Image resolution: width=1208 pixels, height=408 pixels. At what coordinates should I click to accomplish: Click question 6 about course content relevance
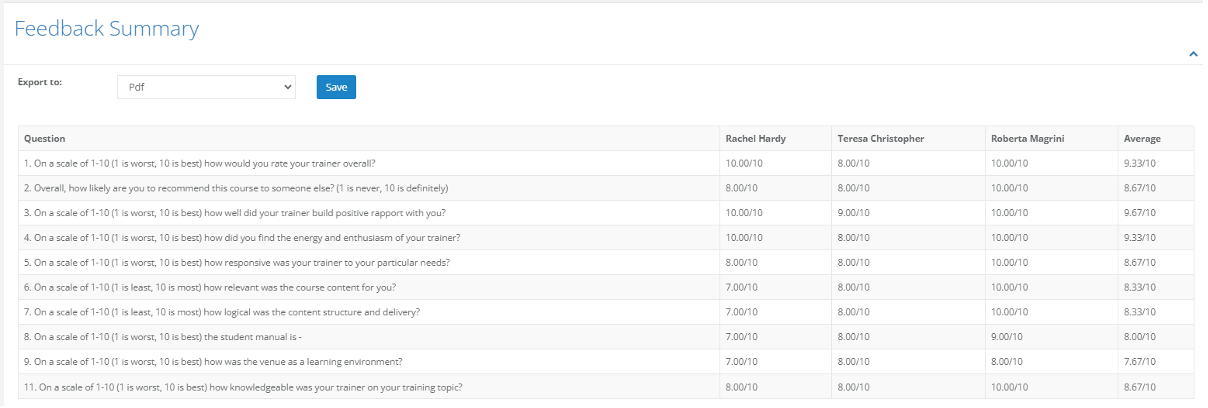tap(210, 287)
